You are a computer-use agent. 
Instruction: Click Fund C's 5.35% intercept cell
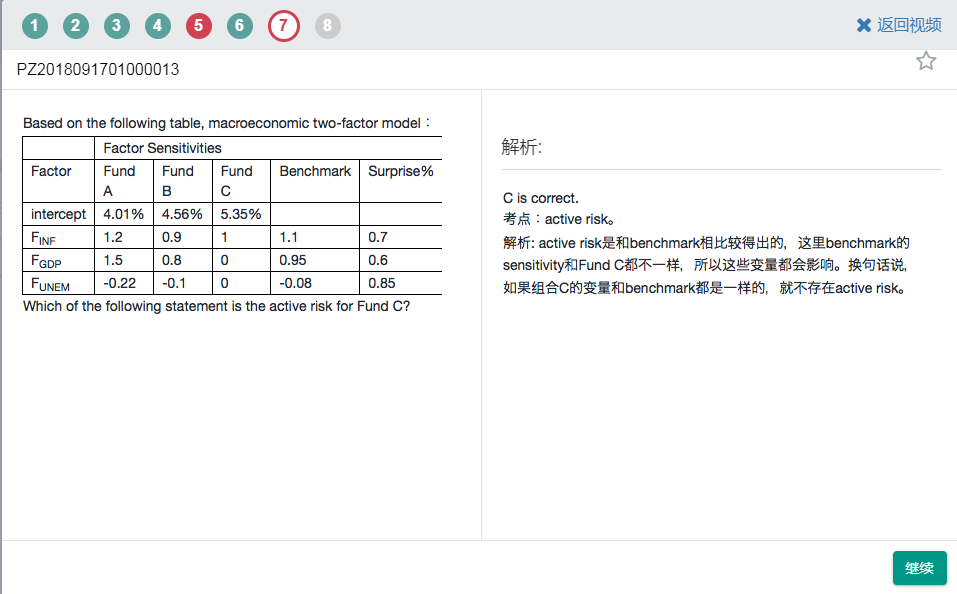tap(240, 214)
